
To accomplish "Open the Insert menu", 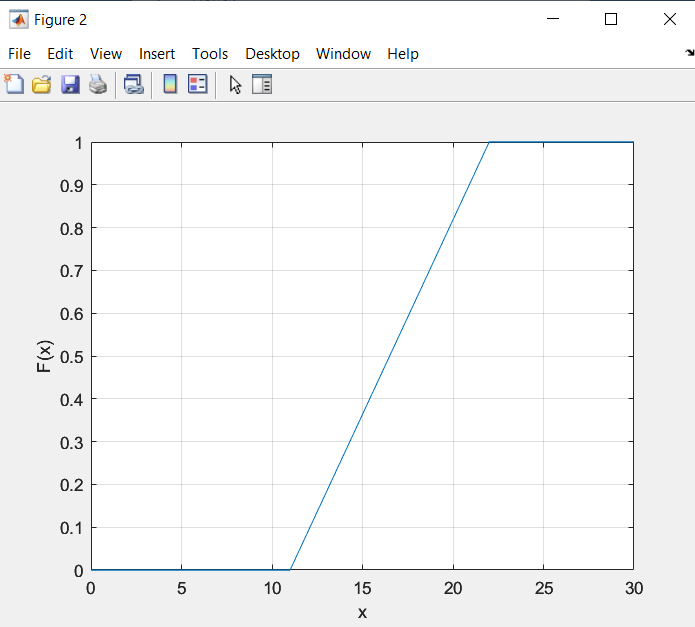I will pos(157,54).
